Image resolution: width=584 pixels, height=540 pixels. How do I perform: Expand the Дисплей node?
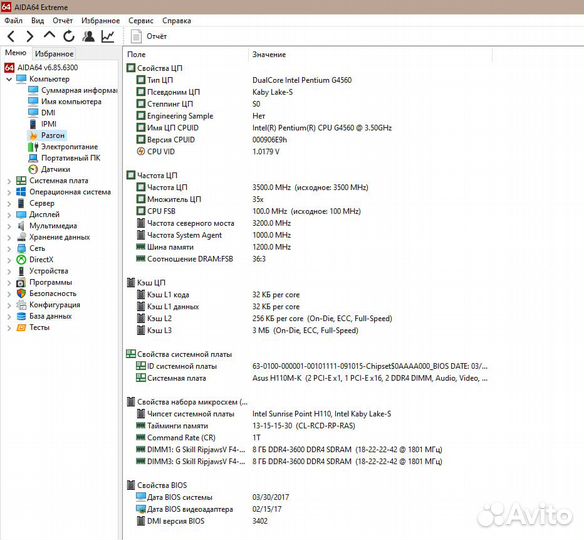click(9, 215)
